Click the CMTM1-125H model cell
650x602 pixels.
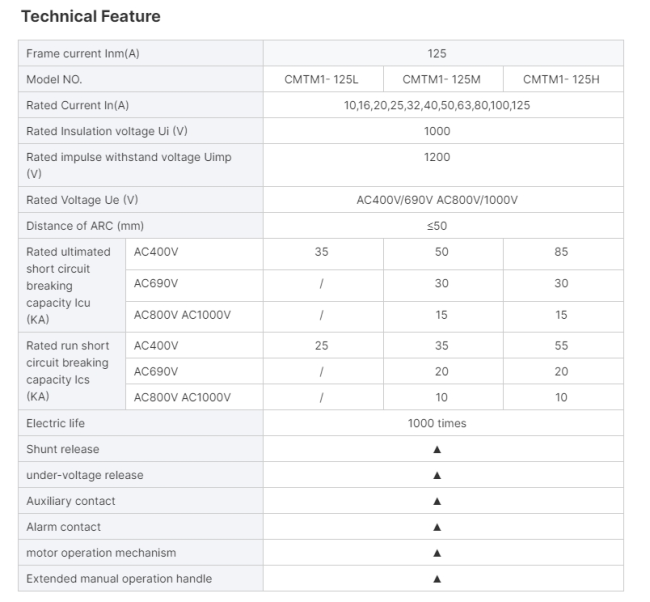click(561, 79)
